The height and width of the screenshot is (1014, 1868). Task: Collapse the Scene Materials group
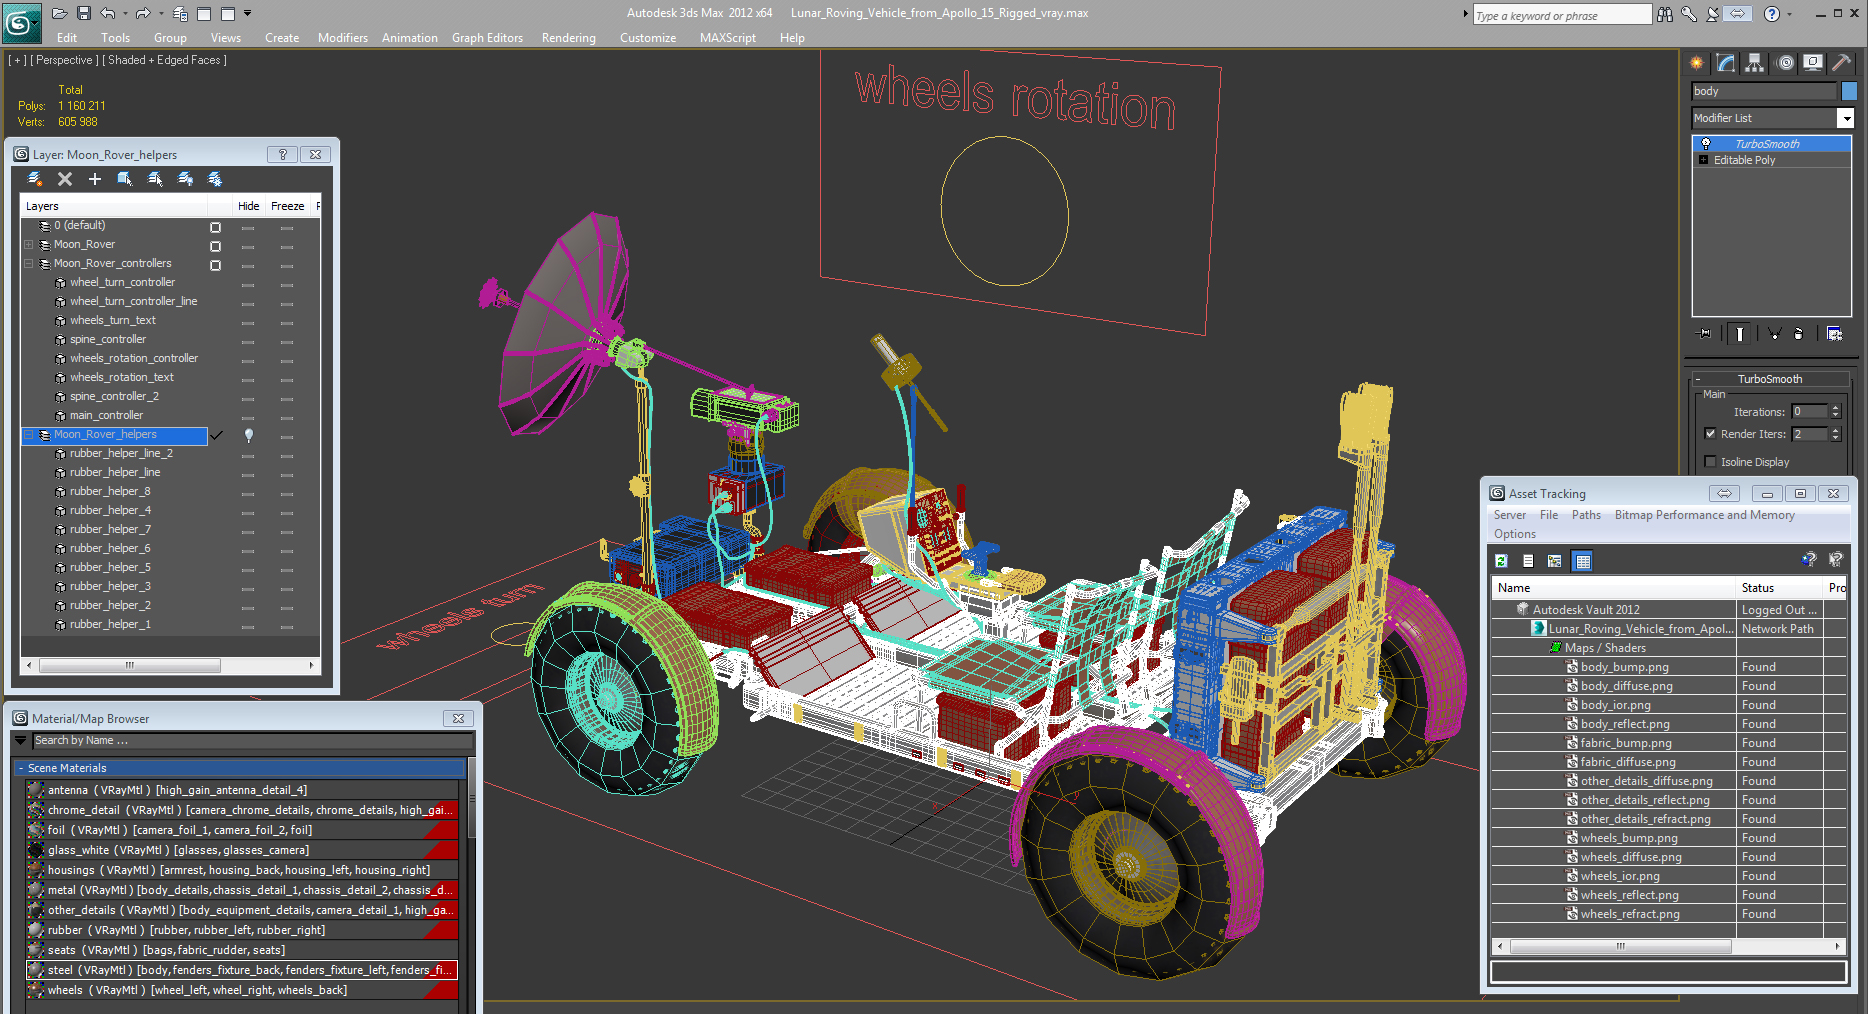(x=21, y=768)
